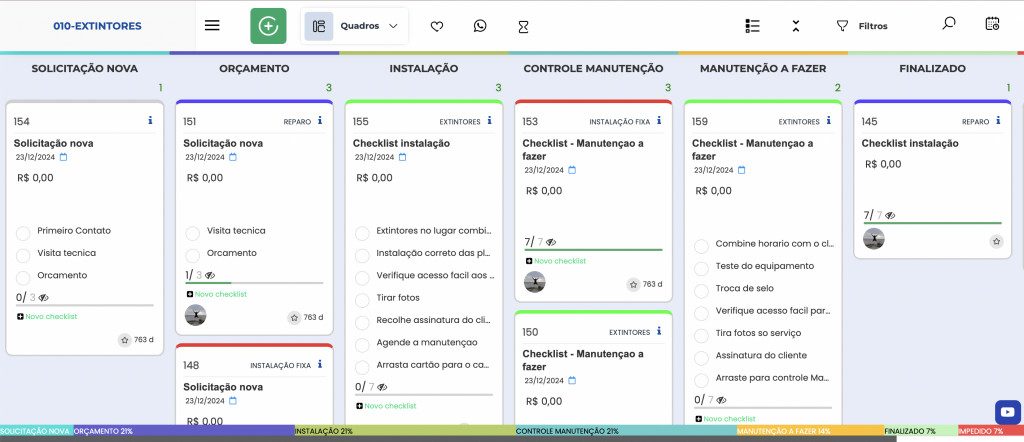Click the INSTALAÇÃO 21% progress bar segment
Viewport: 1024px width, 442px height.
pos(404,431)
